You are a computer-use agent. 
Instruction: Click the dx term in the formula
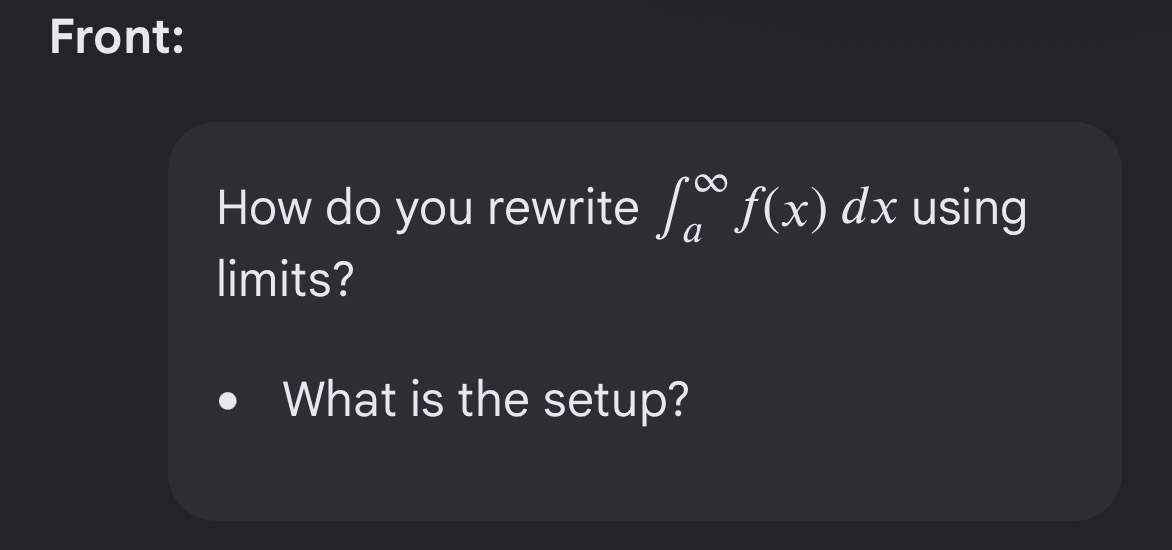869,208
